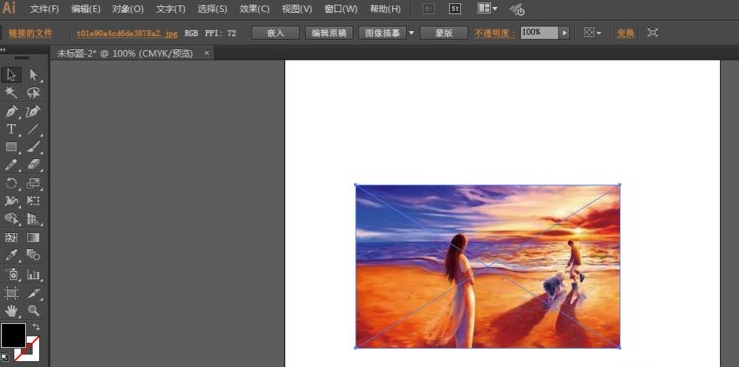
Task: Select the Symbol Sprayer tool
Action: [x=11, y=275]
